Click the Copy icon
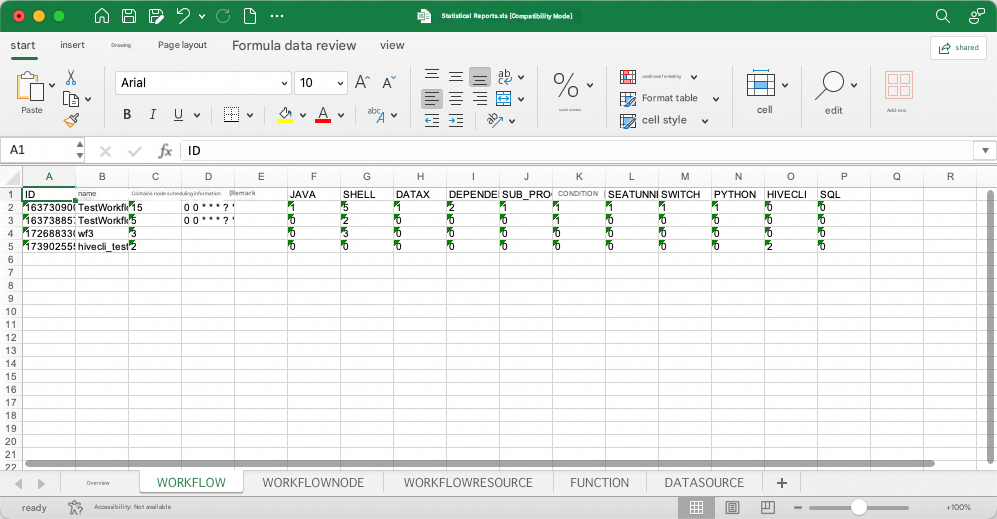Screen dimensions: 997x519 coord(71,99)
